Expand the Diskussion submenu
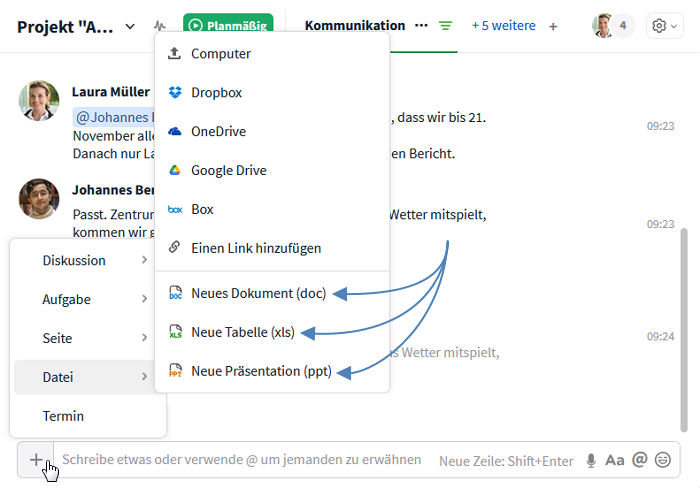700x488 pixels. click(88, 260)
